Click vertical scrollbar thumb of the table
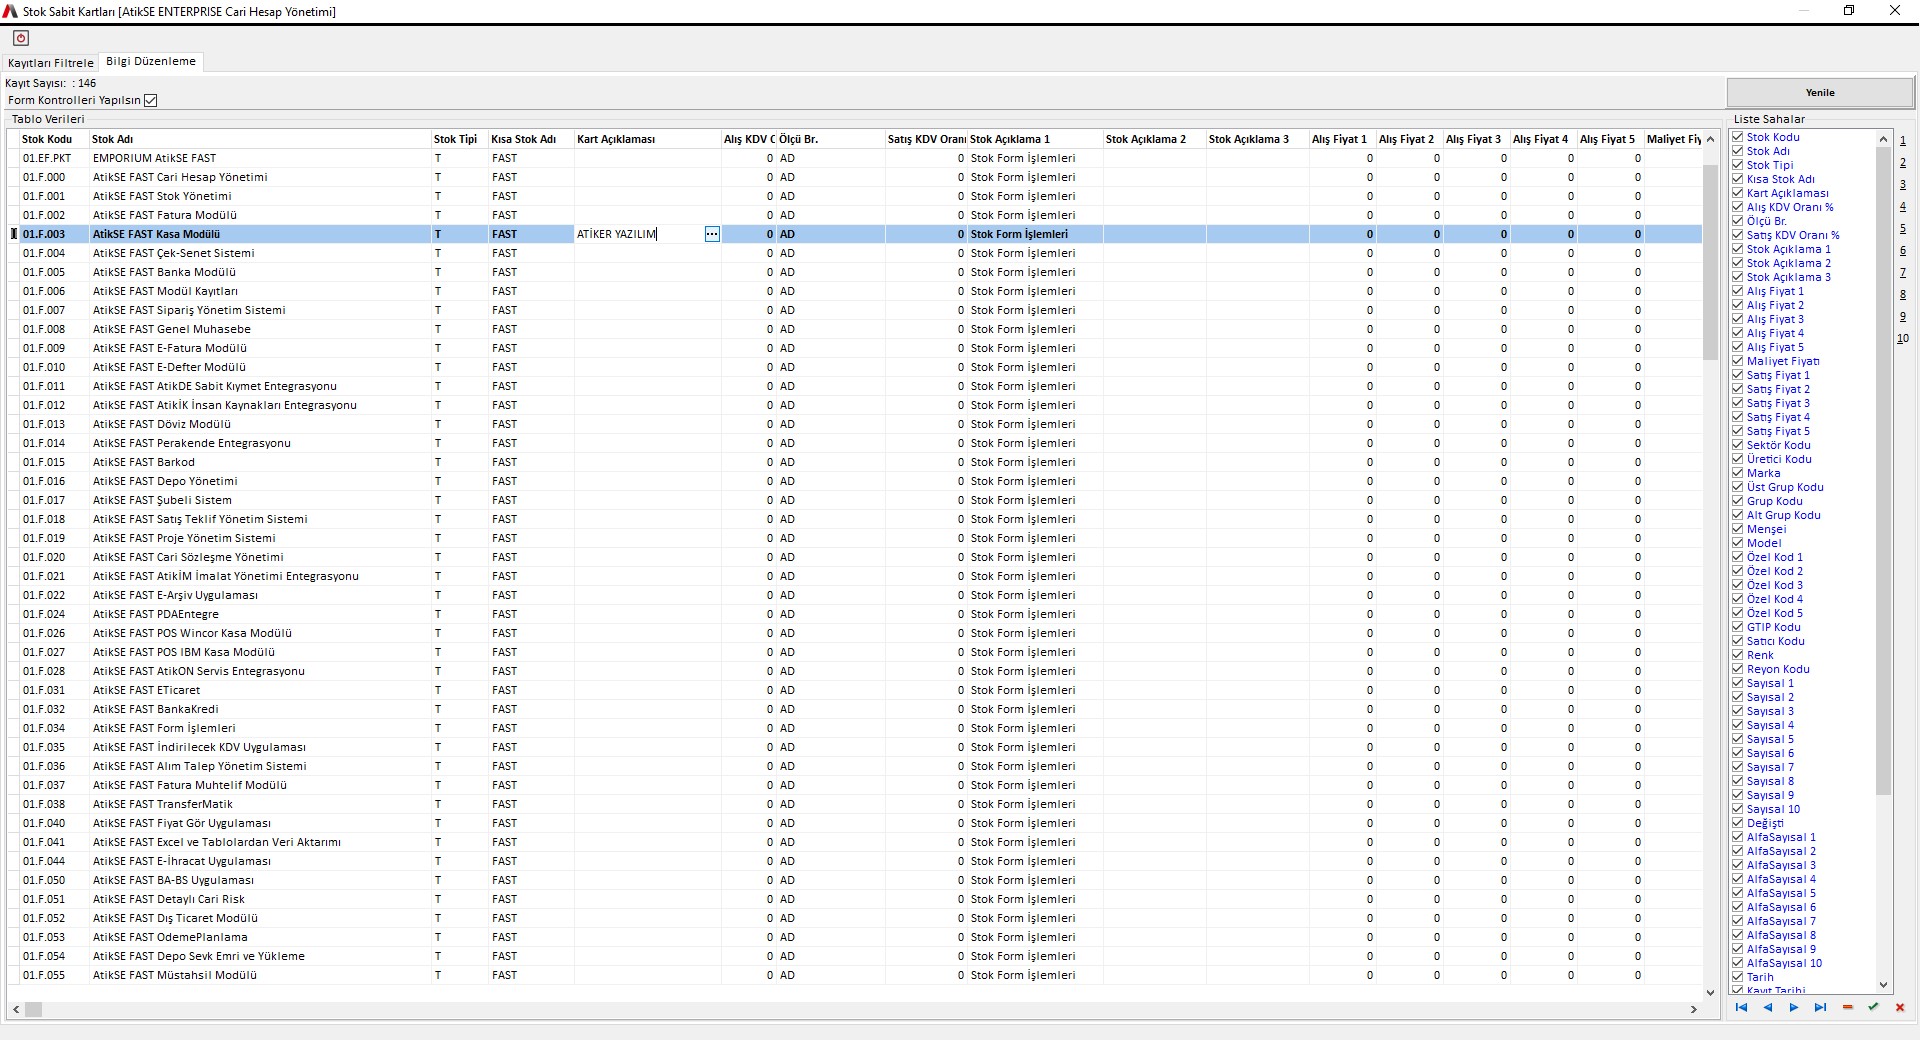Image resolution: width=1920 pixels, height=1040 pixels. point(1710,262)
